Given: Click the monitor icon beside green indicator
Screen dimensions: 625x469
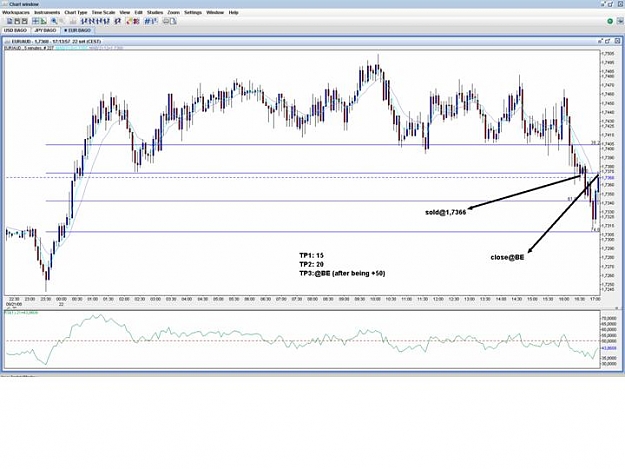Looking at the screenshot, I should pos(620,21).
